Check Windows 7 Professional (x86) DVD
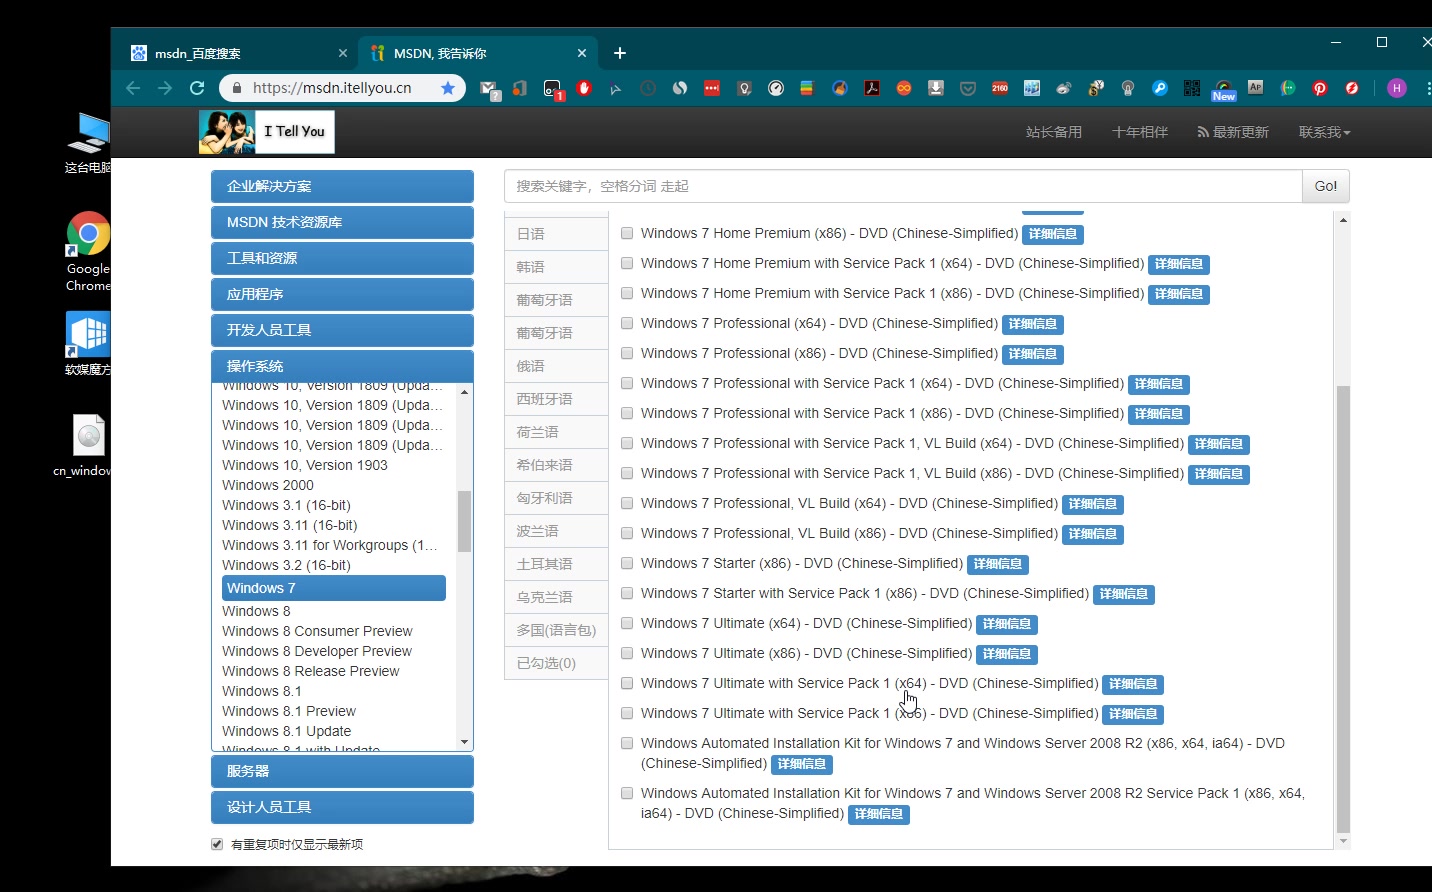 [x=627, y=353]
